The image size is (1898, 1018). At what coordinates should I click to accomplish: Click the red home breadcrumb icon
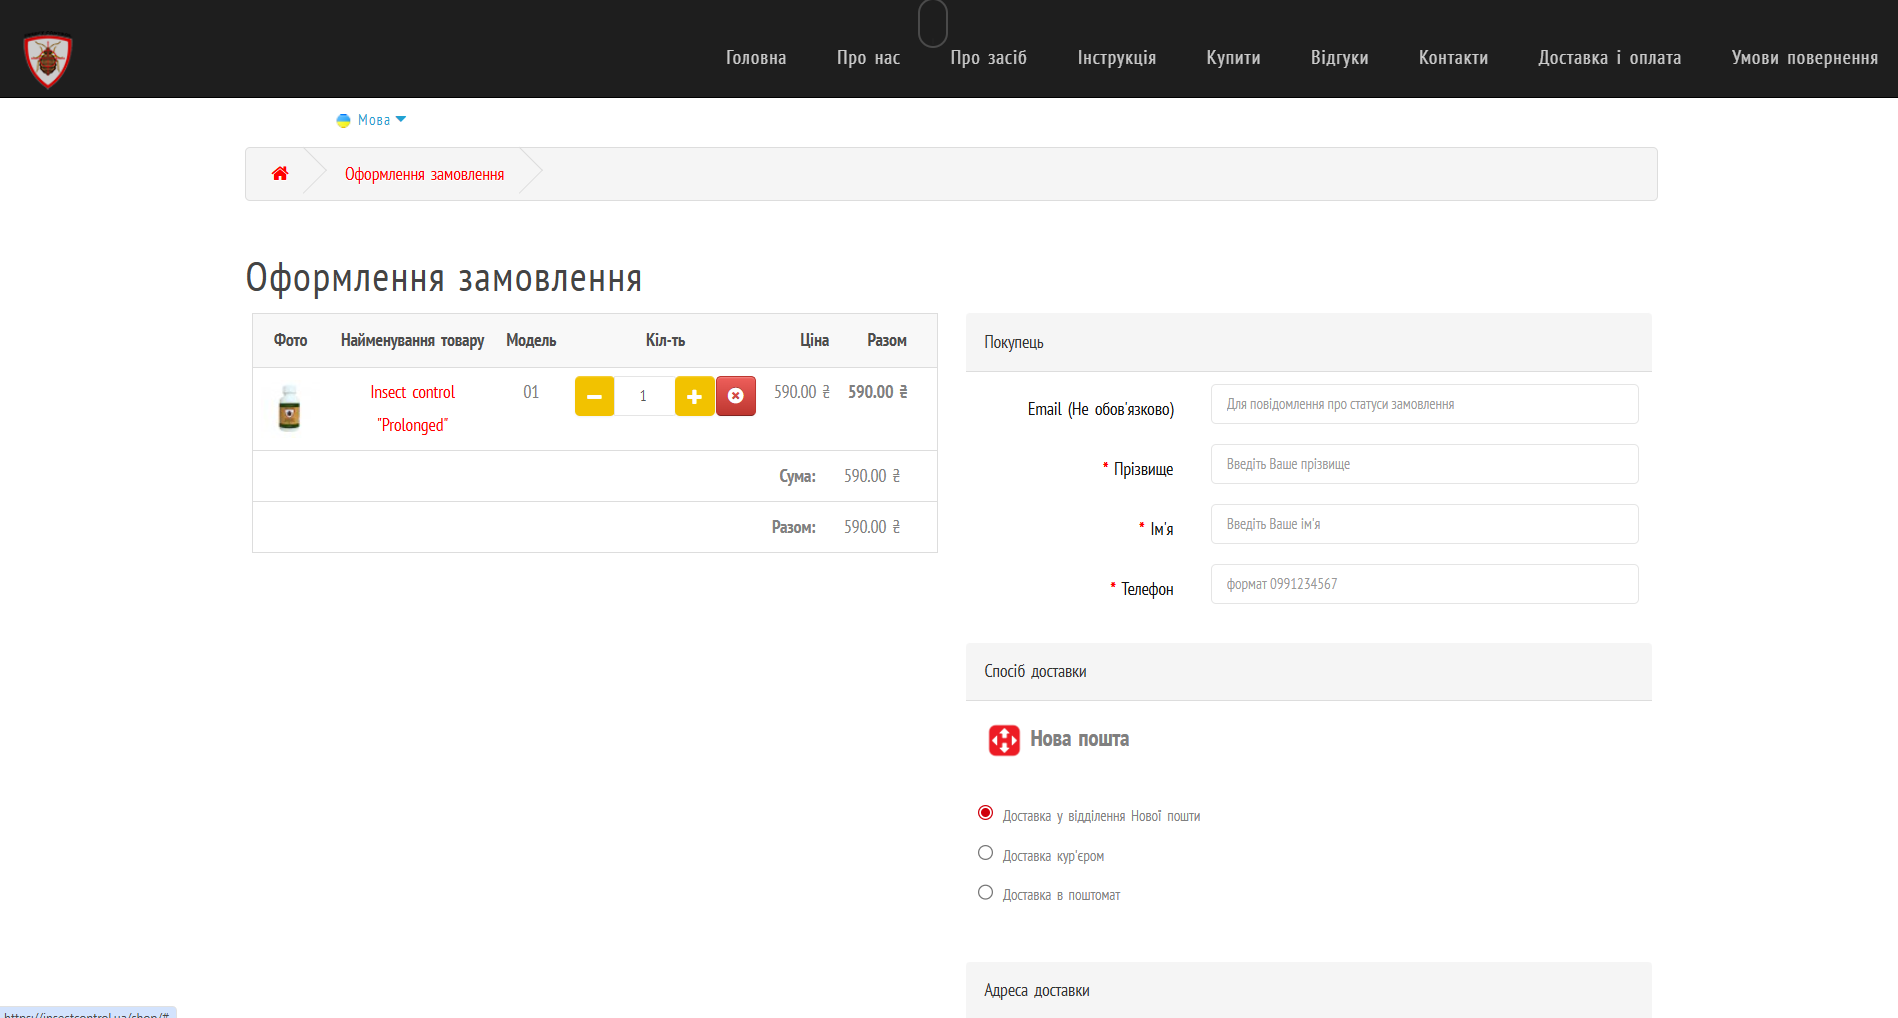tap(280, 174)
